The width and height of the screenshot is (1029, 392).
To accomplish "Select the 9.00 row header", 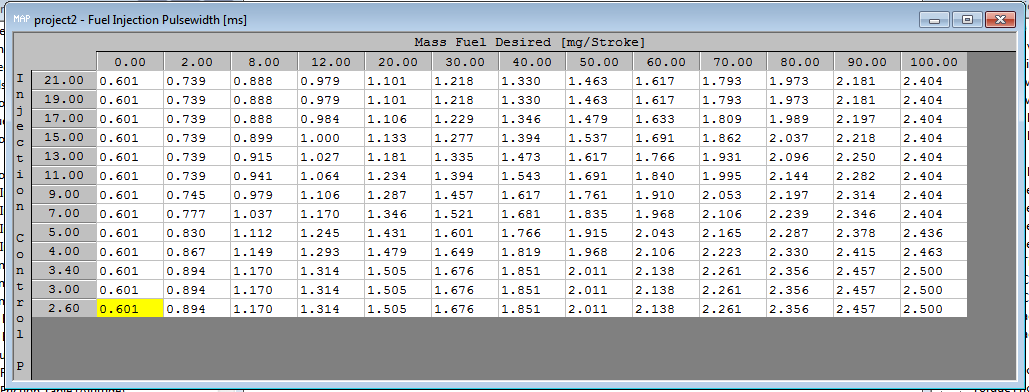I will 64,195.
